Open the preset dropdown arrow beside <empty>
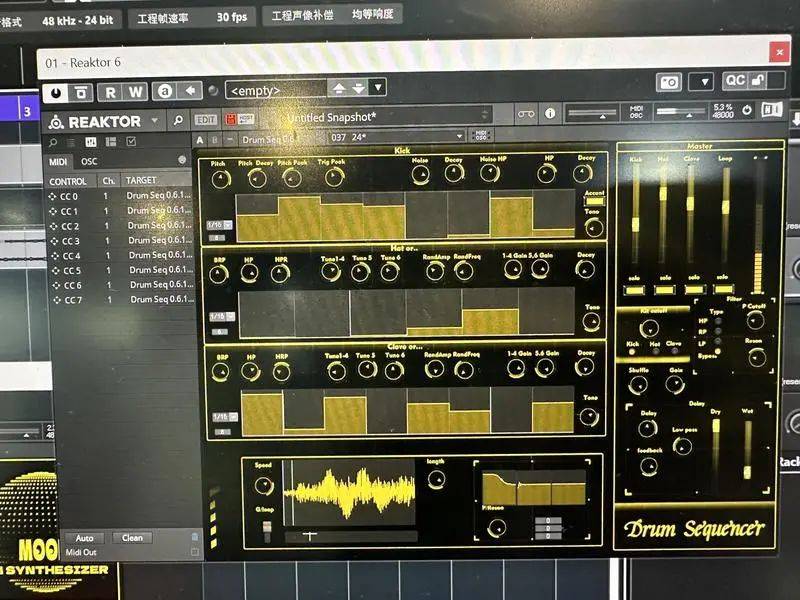The height and width of the screenshot is (600, 800). [378, 87]
